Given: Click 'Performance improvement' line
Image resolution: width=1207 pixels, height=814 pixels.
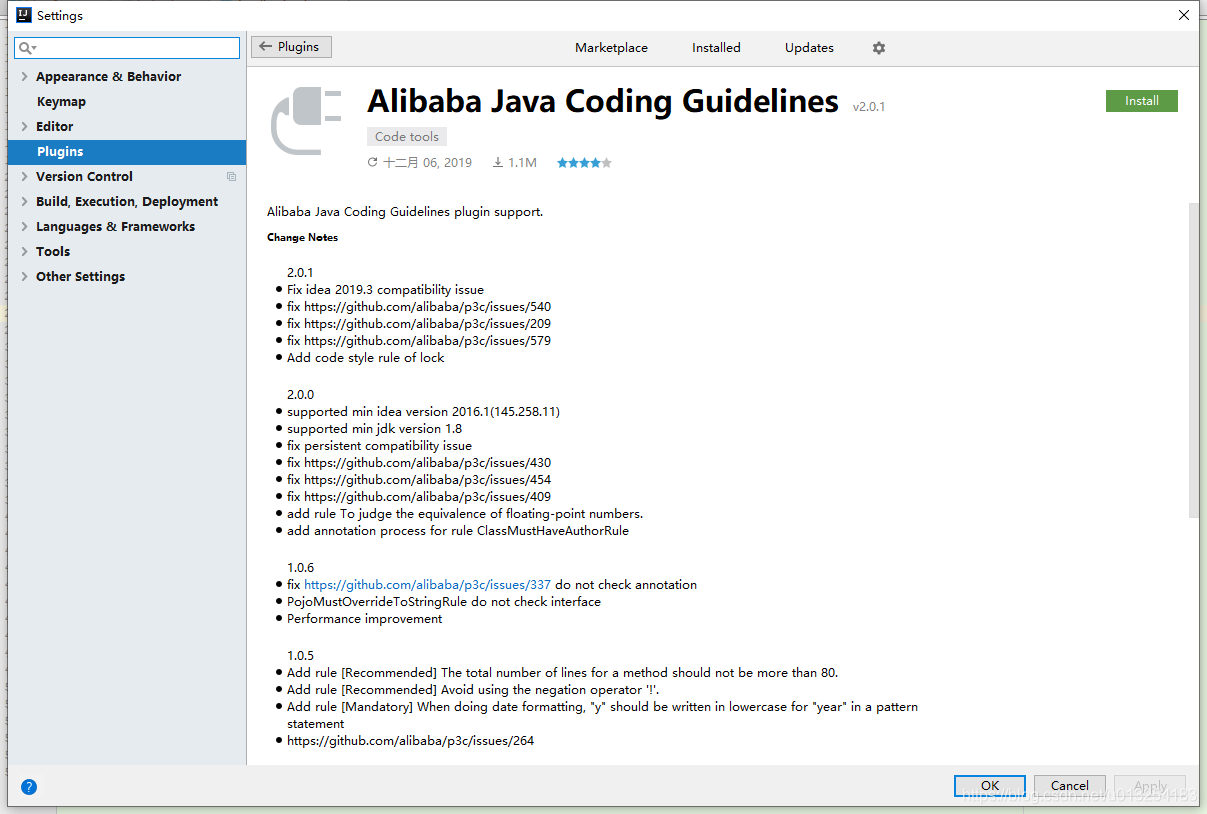Looking at the screenshot, I should tap(364, 619).
